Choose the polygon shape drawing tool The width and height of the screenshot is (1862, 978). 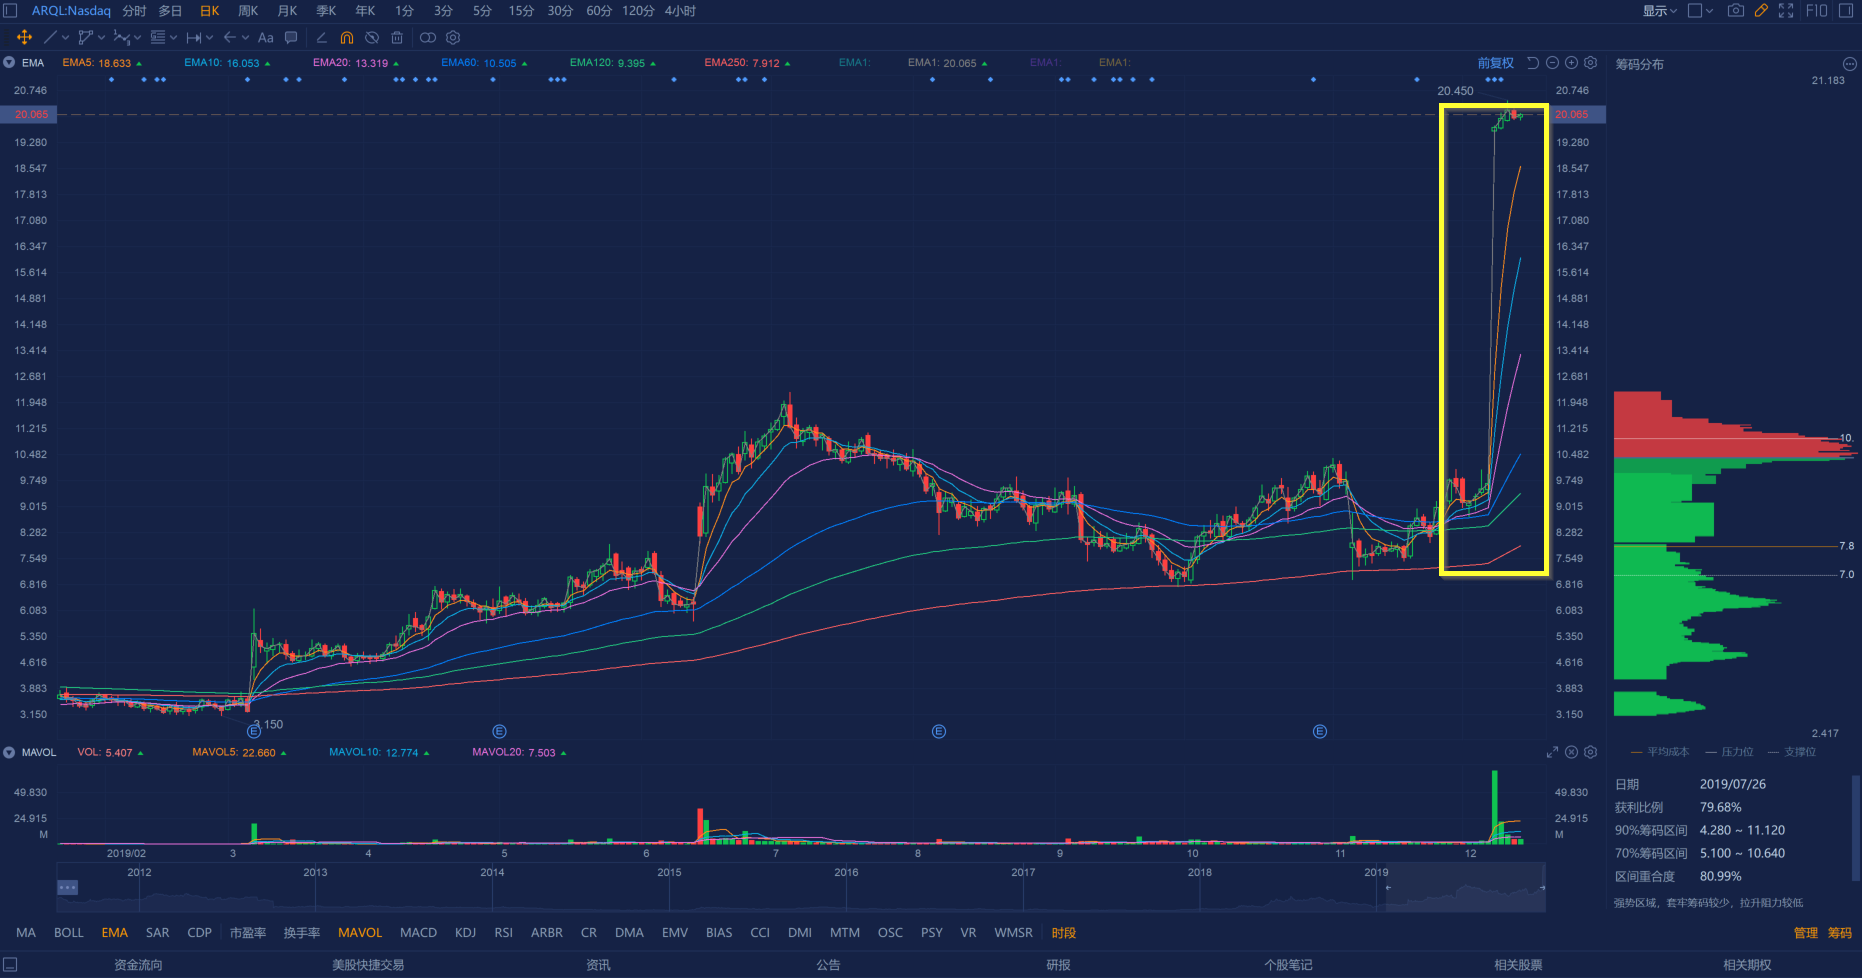pyautogui.click(x=85, y=37)
